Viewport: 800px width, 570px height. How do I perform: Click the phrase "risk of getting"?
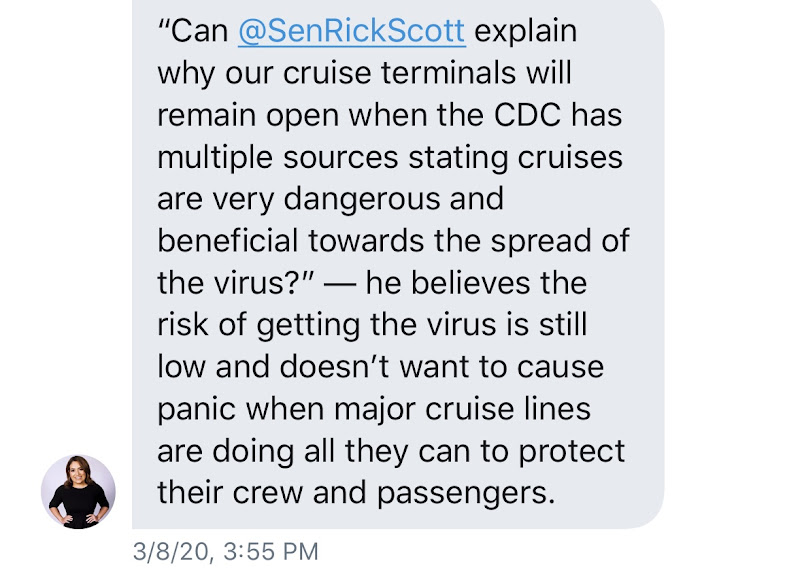[259, 327]
